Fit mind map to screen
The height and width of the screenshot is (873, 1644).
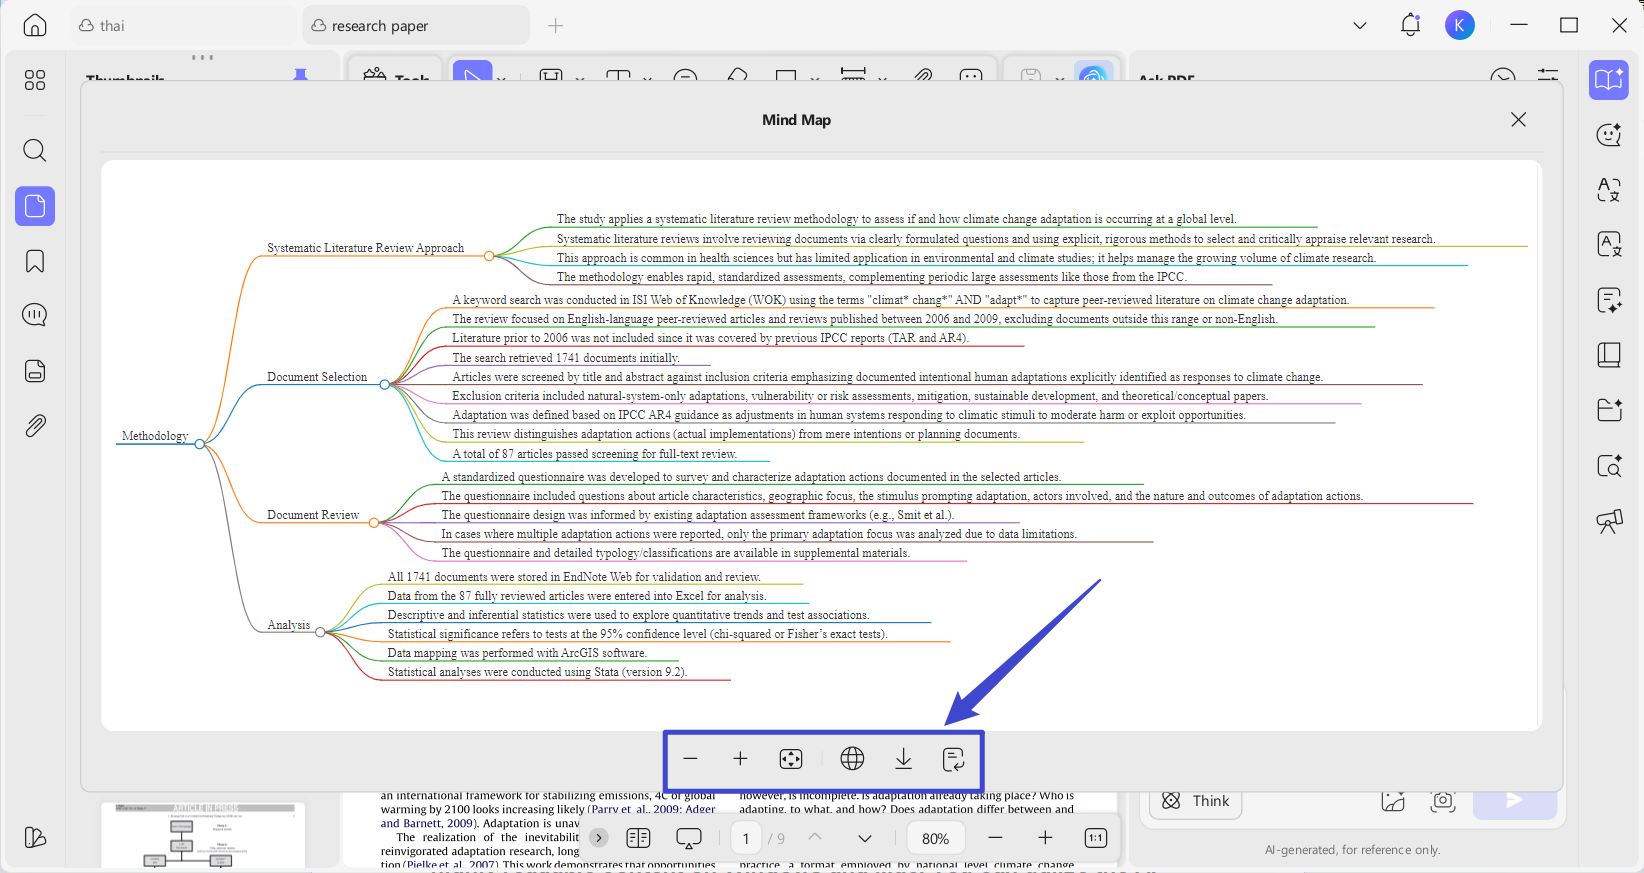point(791,759)
